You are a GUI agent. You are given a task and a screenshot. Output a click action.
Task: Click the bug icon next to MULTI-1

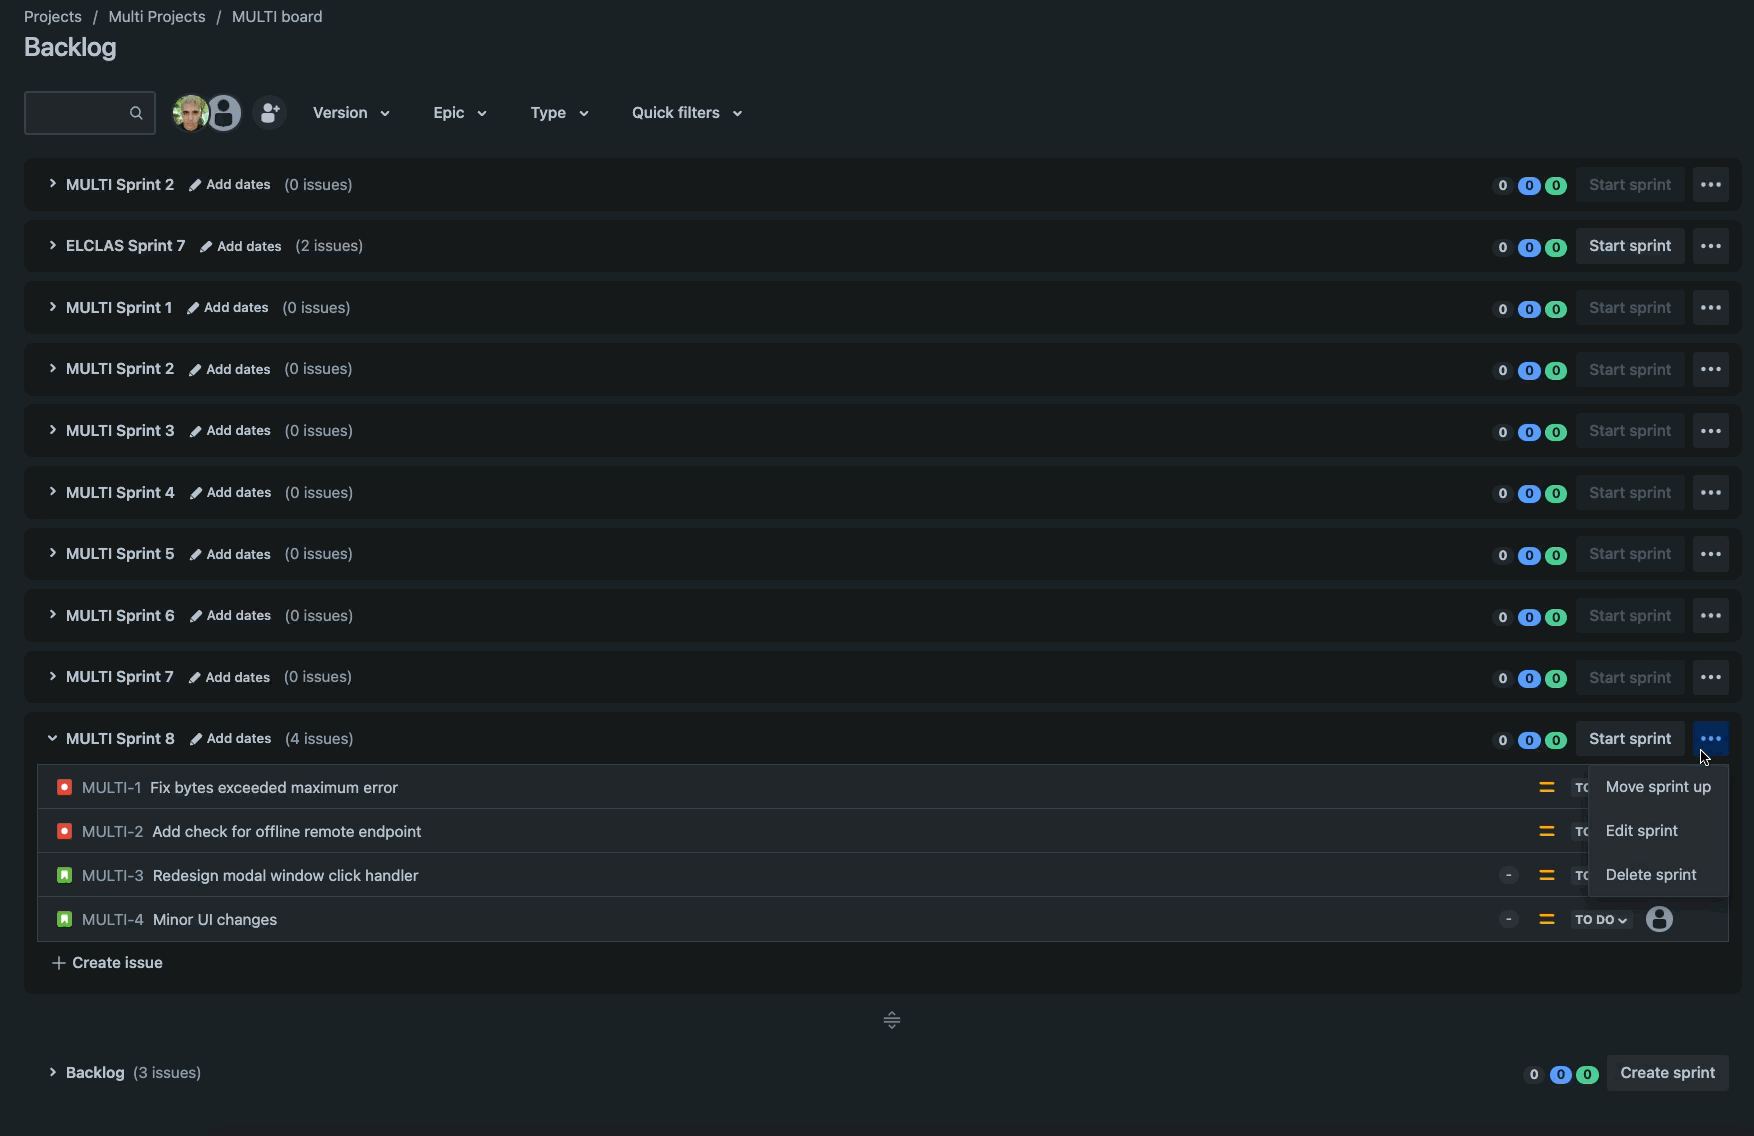64,788
